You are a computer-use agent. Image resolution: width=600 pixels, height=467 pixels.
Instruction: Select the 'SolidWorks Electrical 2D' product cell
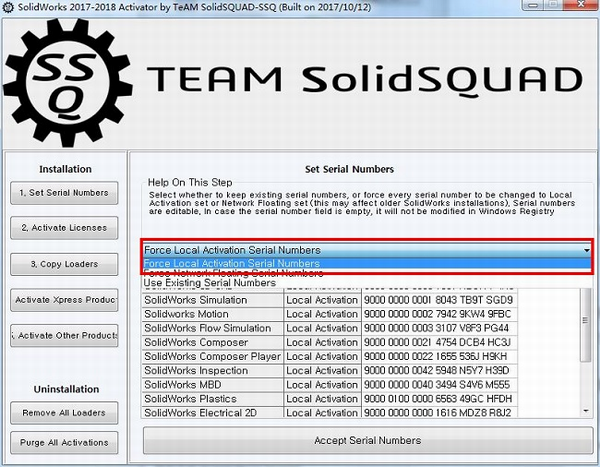[x=213, y=413]
